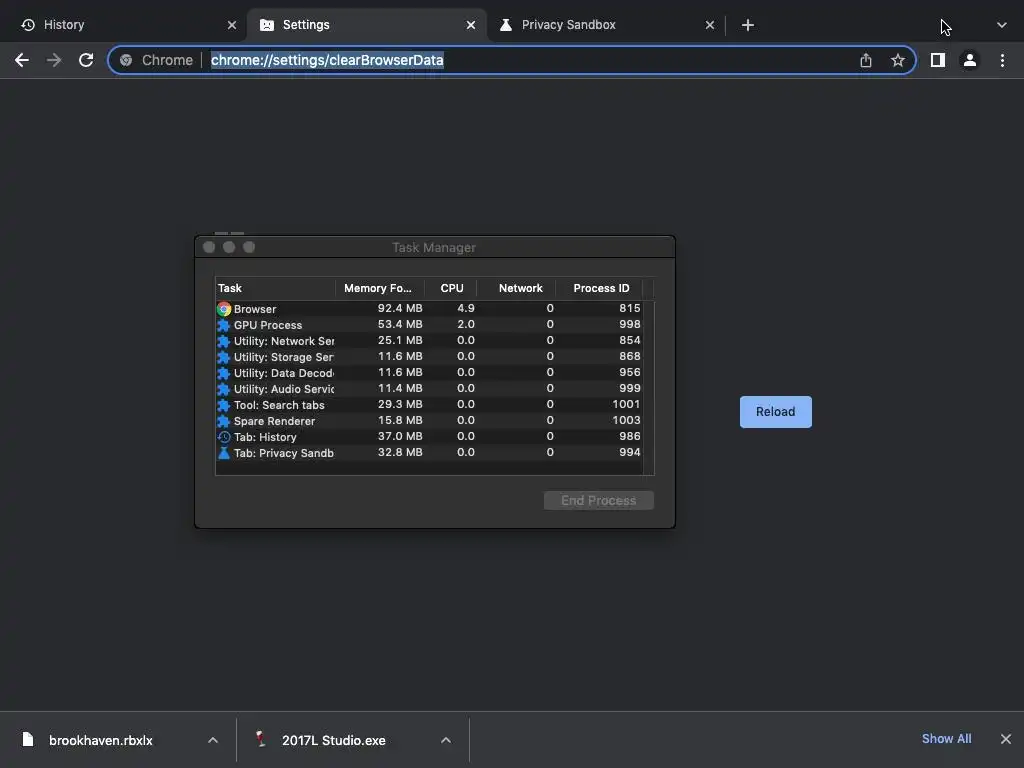The image size is (1024, 768).
Task: Open the Chrome three-dot menu
Action: tap(1002, 60)
